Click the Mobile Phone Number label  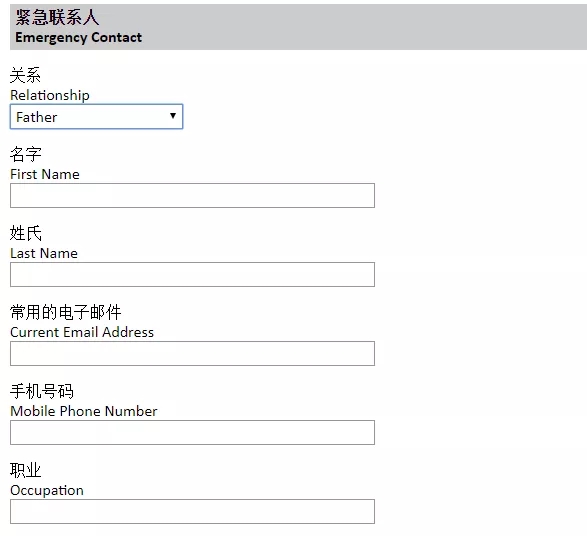[x=83, y=411]
